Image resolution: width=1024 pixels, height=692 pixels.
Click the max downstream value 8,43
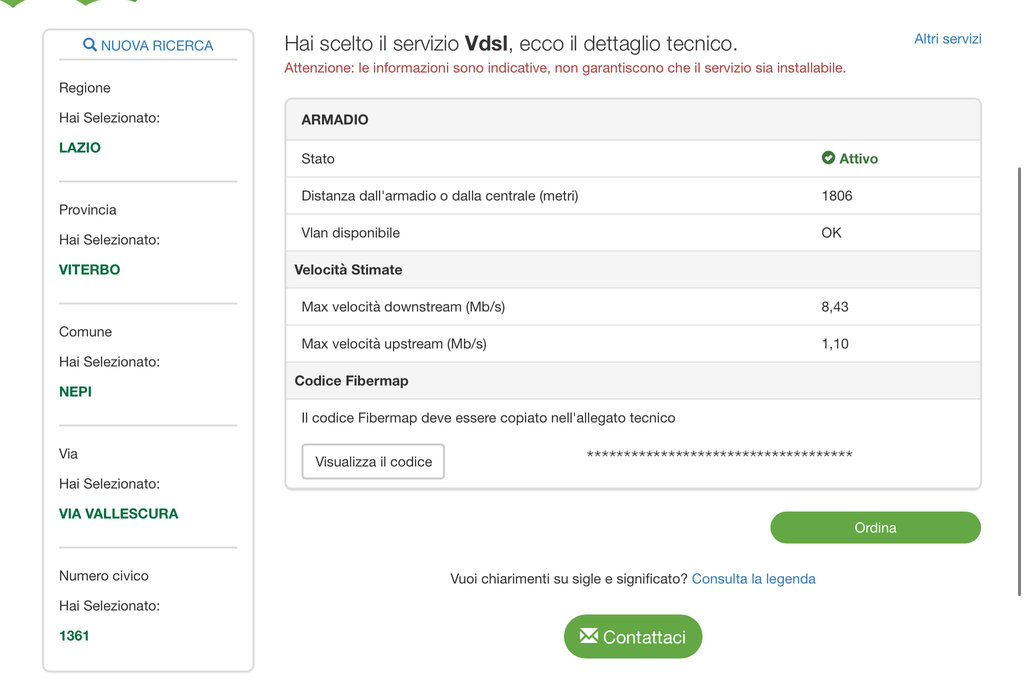(835, 307)
